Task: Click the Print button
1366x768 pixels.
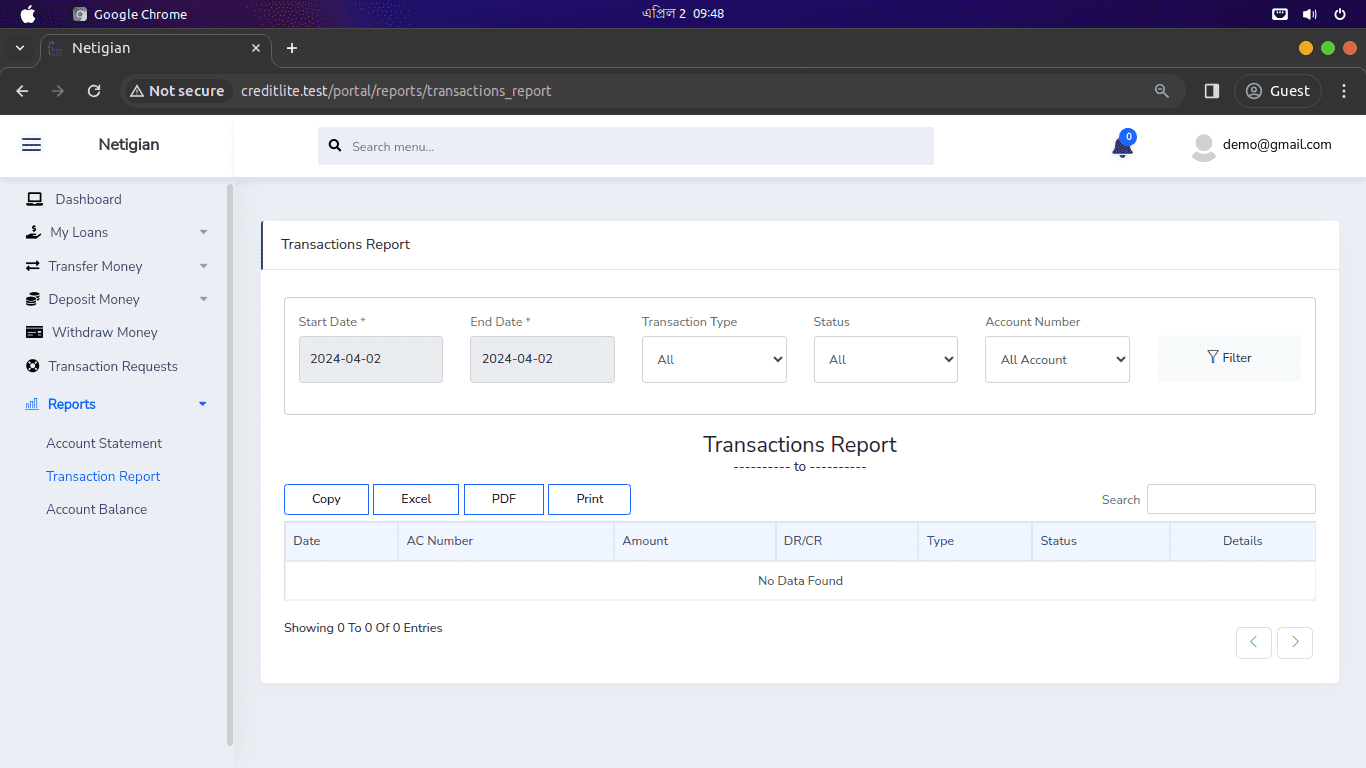Action: pyautogui.click(x=590, y=499)
